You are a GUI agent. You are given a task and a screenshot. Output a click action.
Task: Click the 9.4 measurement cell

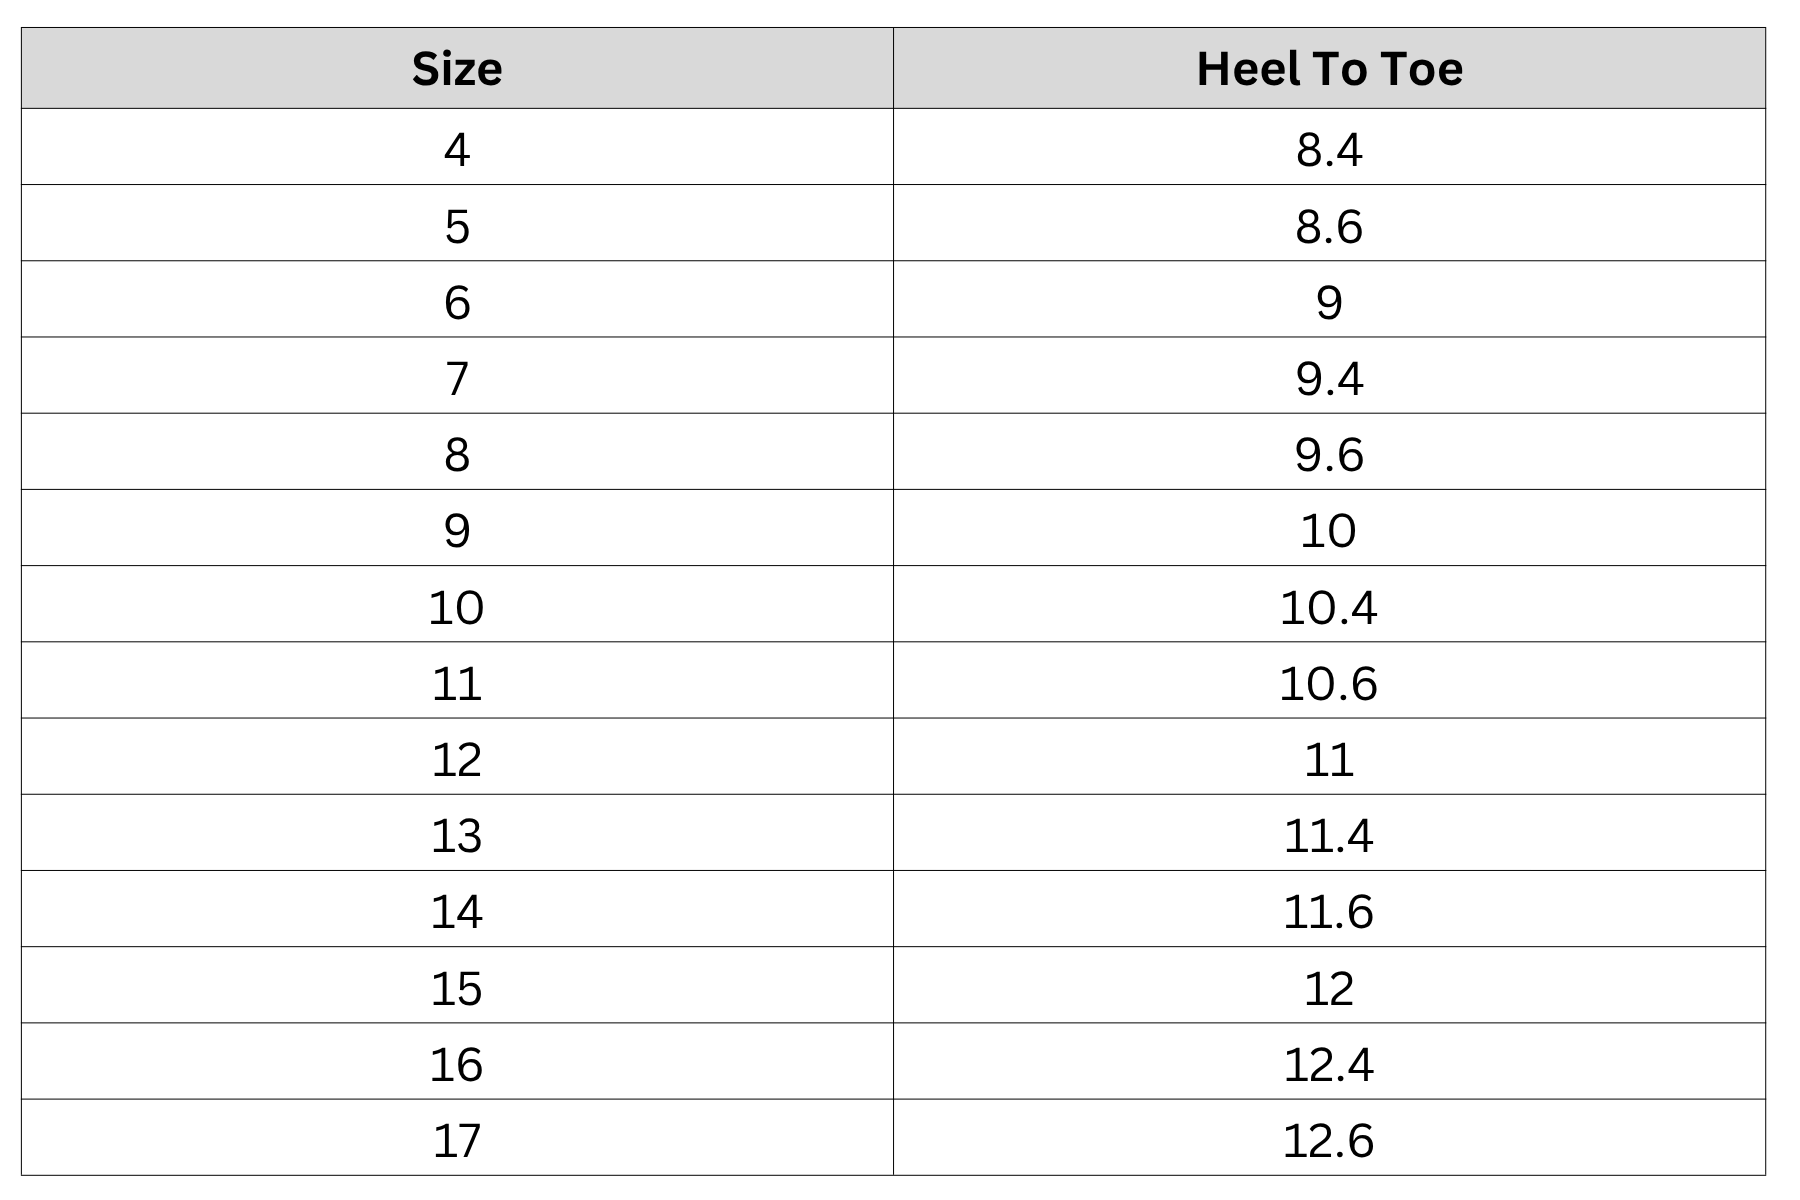[1329, 375]
